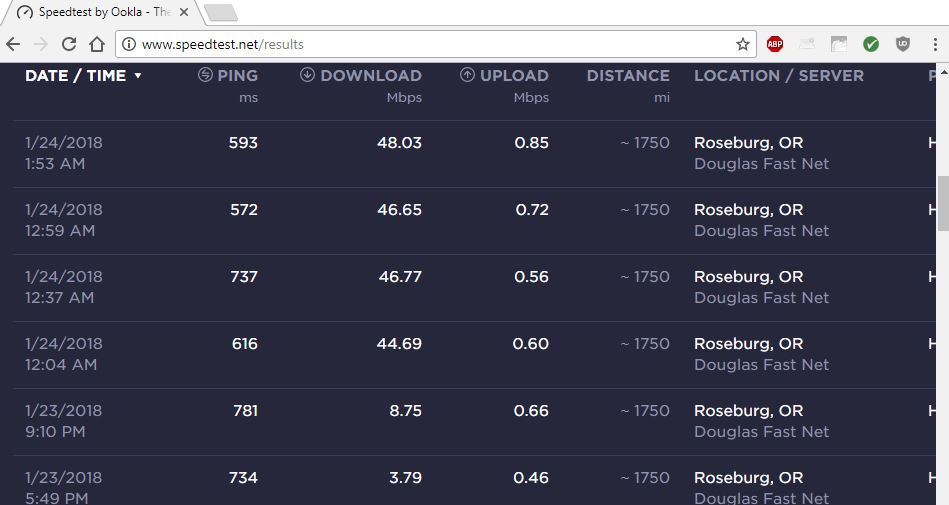Screen dimensions: 949x505
Task: Click the green checkmark extension icon
Action: click(x=871, y=44)
